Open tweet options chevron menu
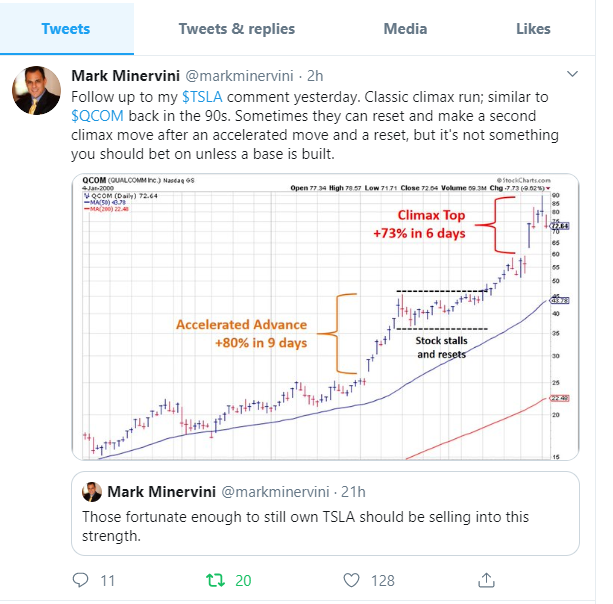This screenshot has height=604, width=613. click(x=573, y=75)
